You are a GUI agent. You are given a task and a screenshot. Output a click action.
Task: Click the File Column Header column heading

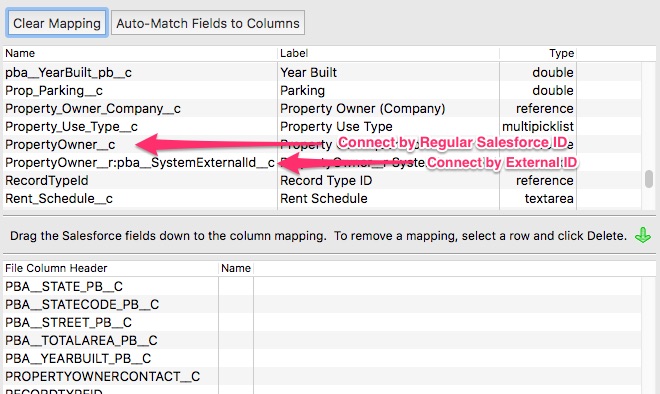point(111,268)
